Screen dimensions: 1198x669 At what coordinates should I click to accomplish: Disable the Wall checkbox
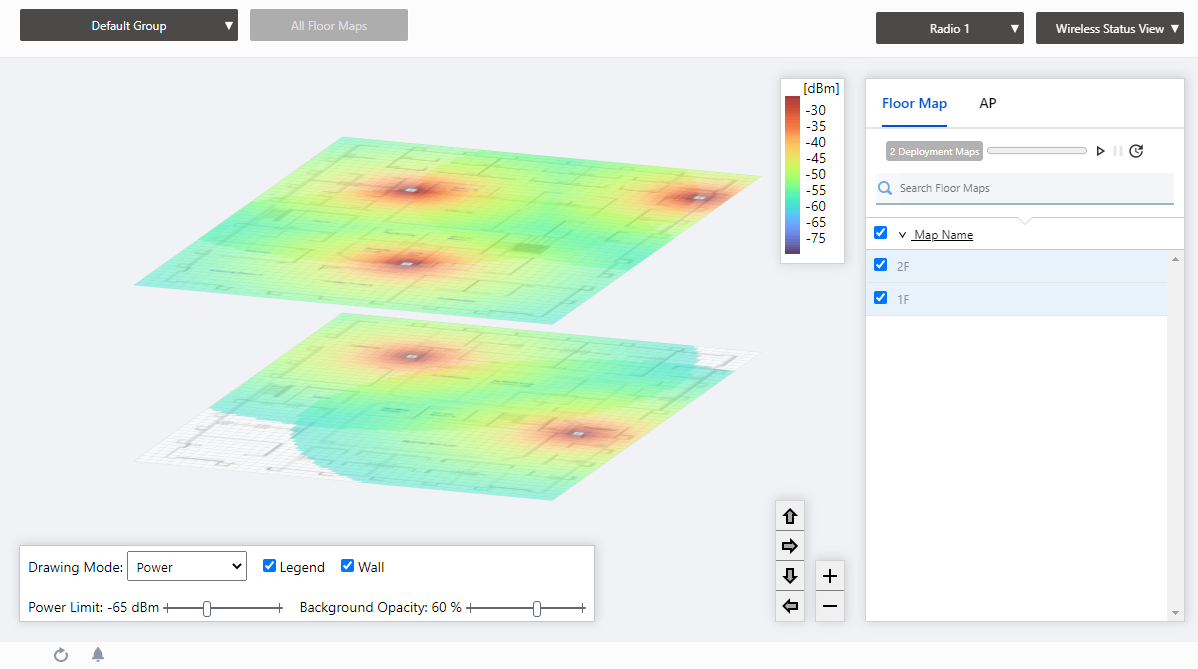[x=347, y=566]
